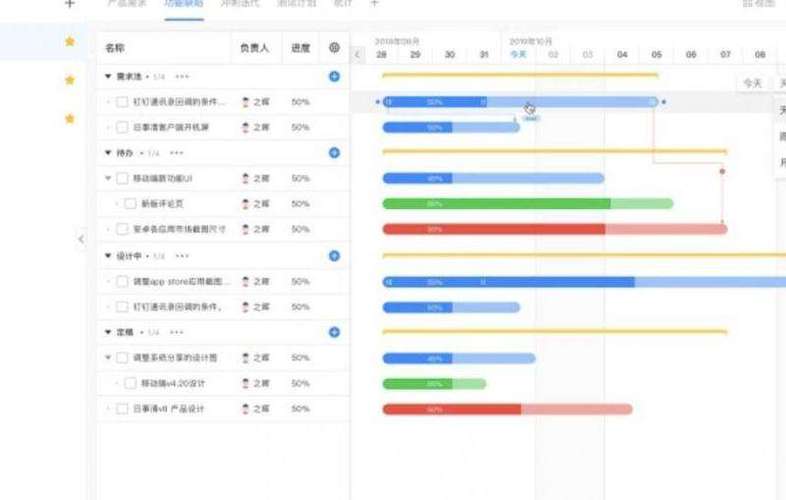Collapse the 移动端新功能UI subtasks

point(108,178)
